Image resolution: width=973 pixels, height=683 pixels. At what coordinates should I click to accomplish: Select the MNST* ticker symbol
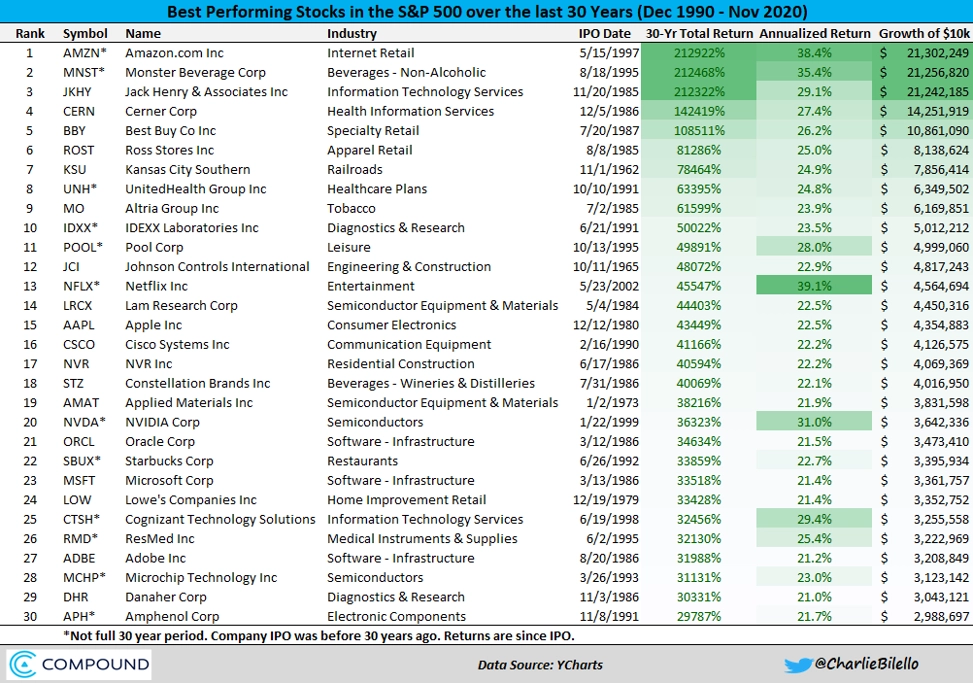[x=84, y=73]
